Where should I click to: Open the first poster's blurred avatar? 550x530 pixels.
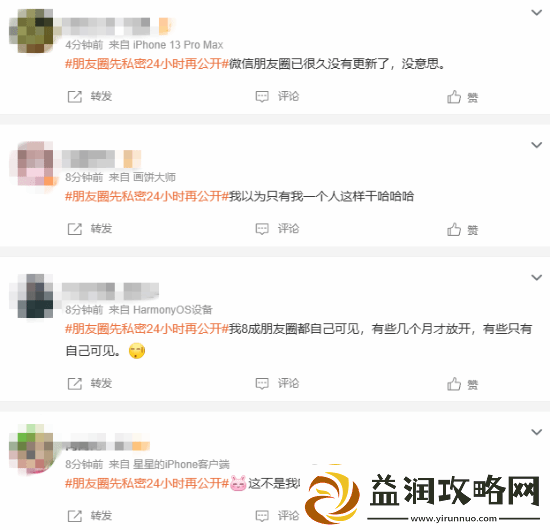point(31,31)
